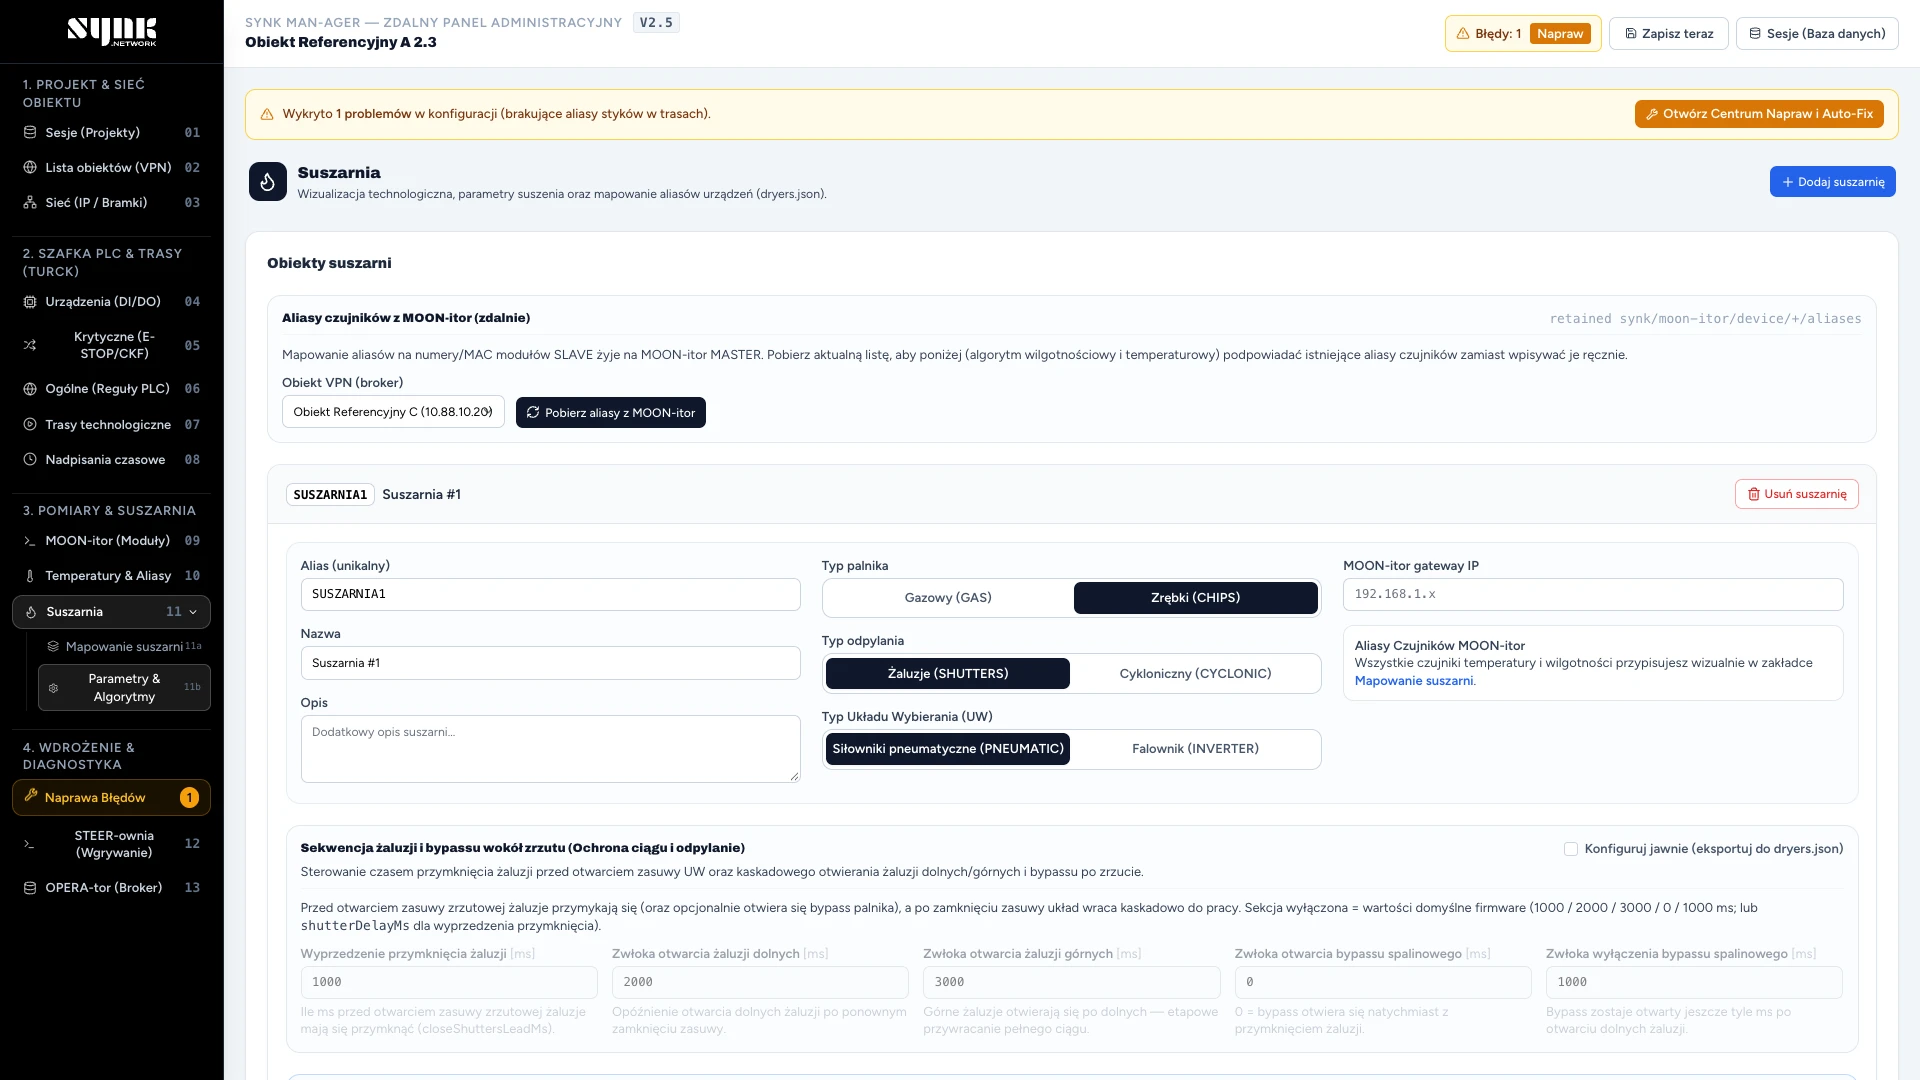The width and height of the screenshot is (1920, 1080).
Task: Open Nadpisania czasowe menu item
Action: click(x=111, y=460)
